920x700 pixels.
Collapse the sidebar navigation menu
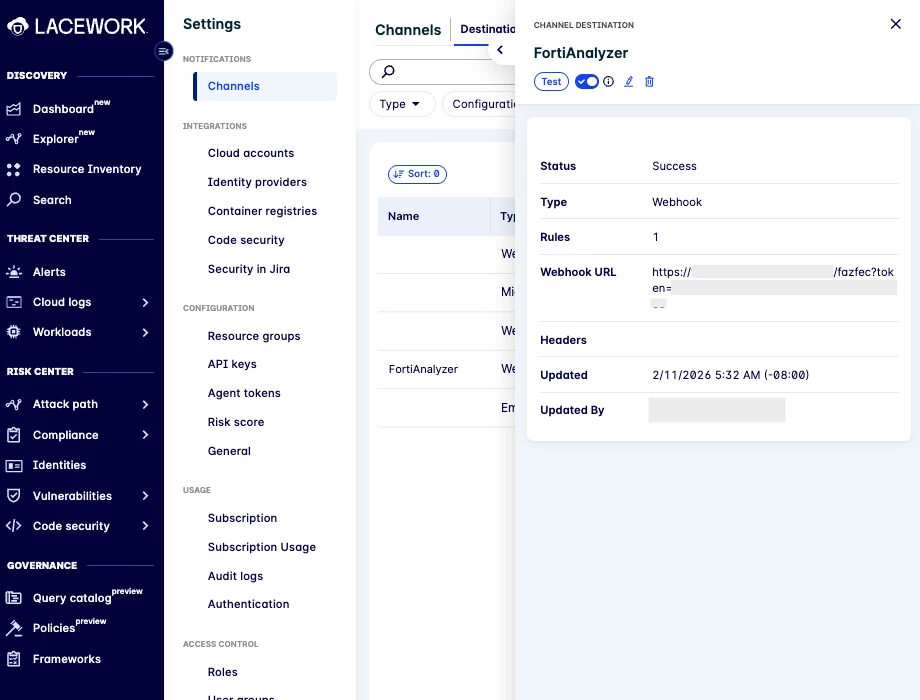coord(164,51)
